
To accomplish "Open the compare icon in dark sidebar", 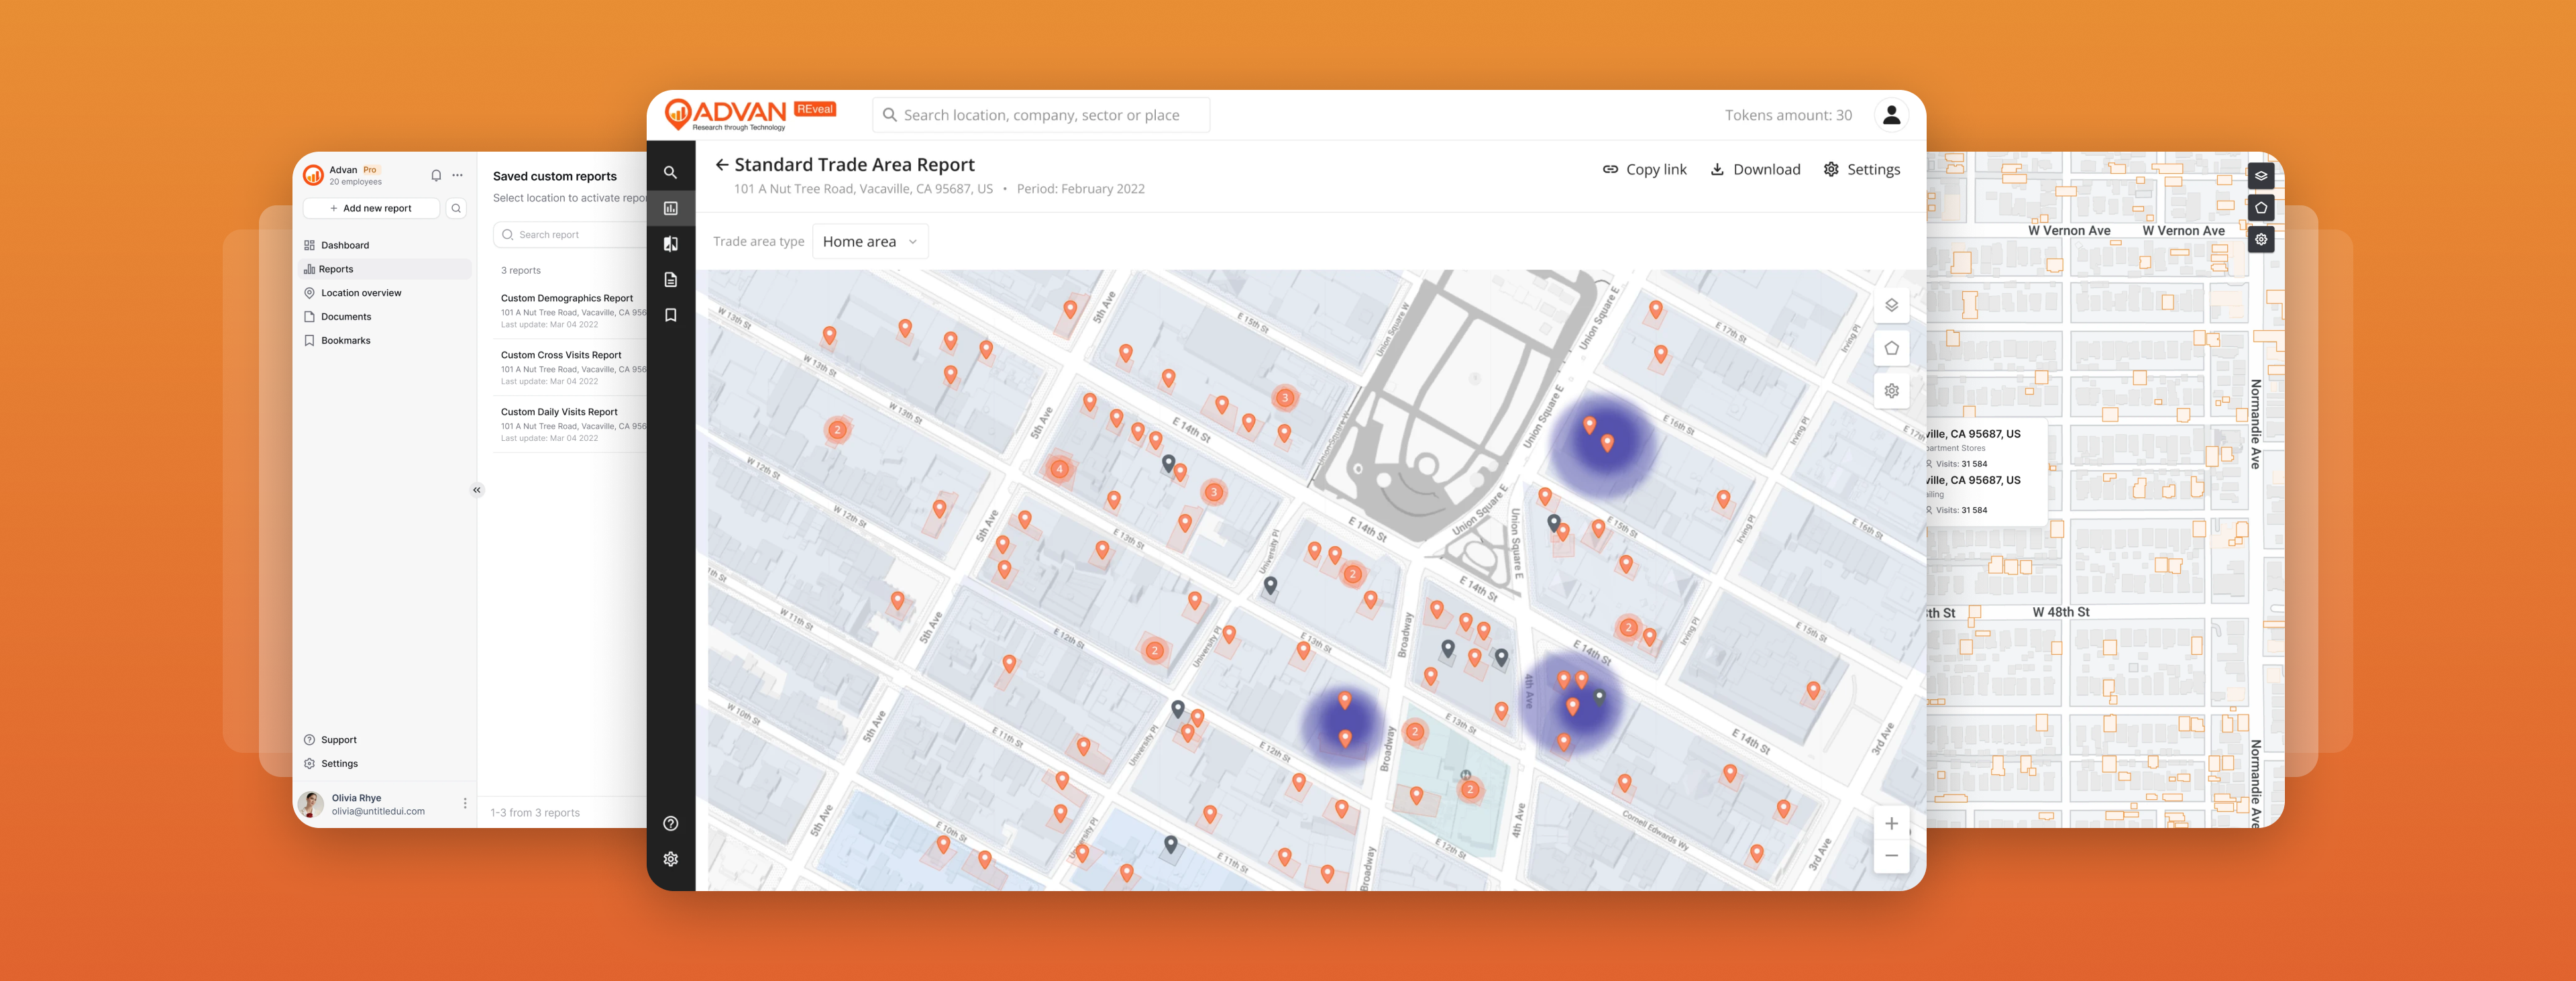I will [x=670, y=244].
